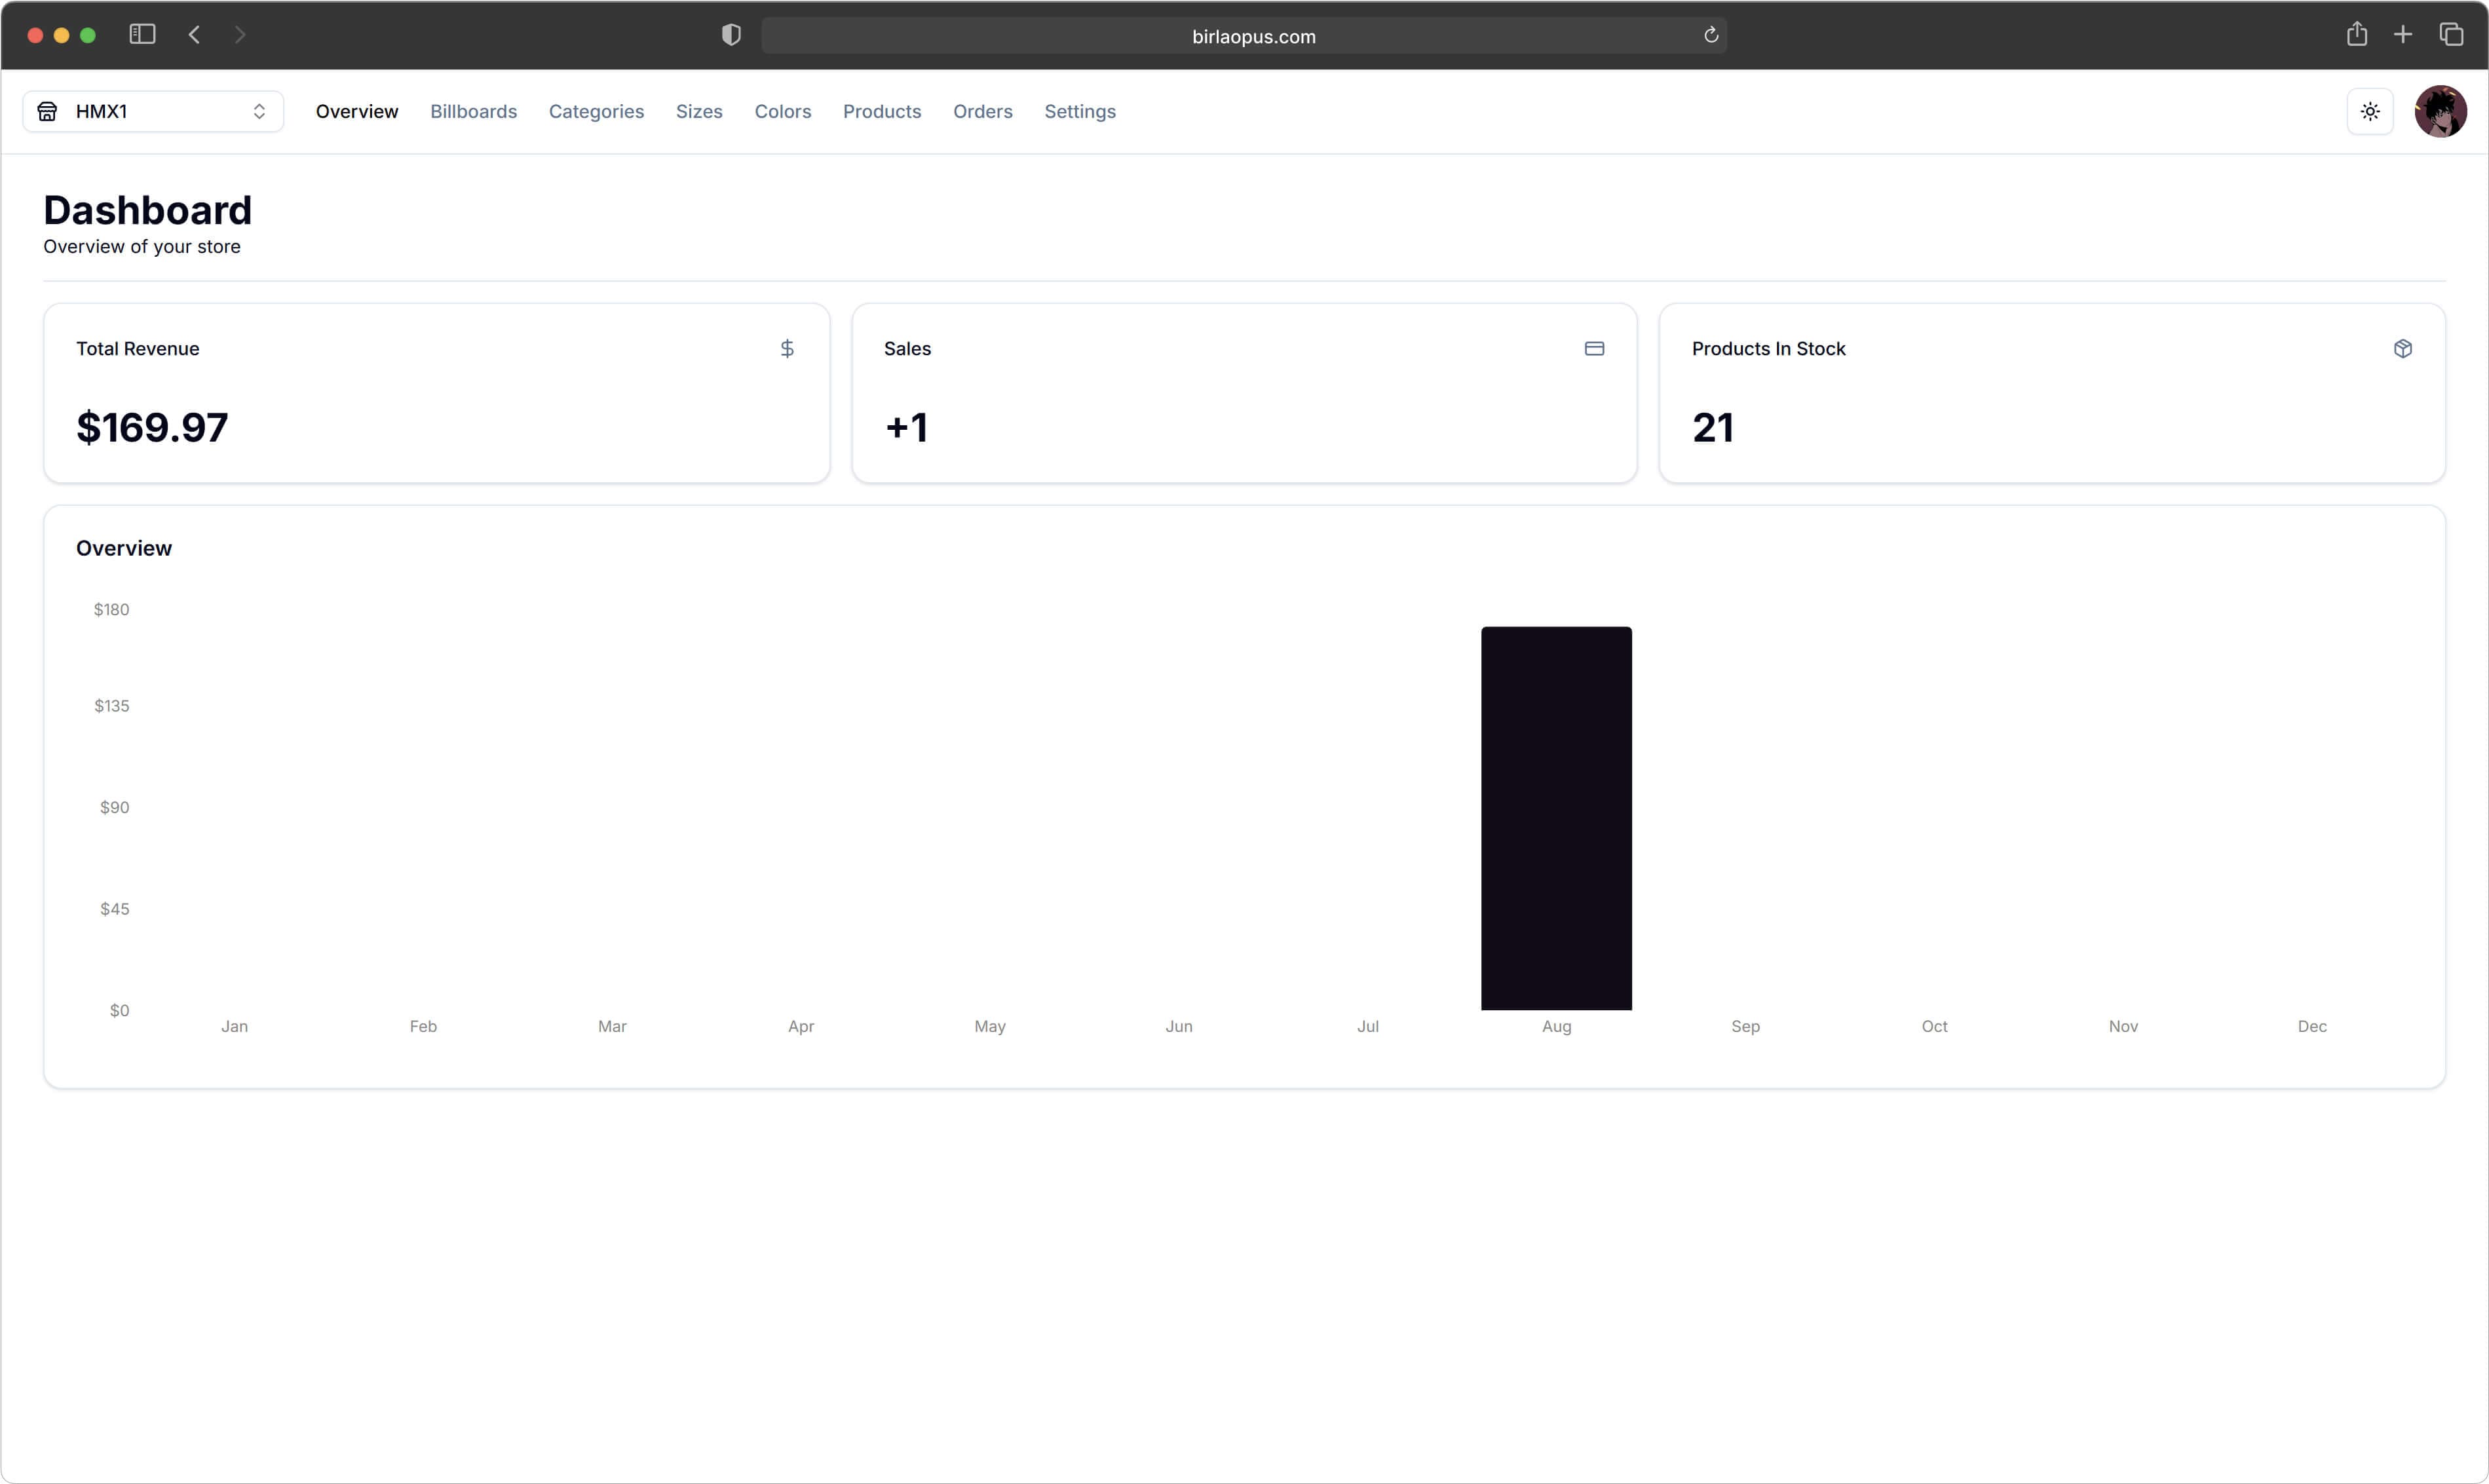Click the credit card icon on Sales card
Viewport: 2489px width, 1484px height.
click(x=1594, y=348)
